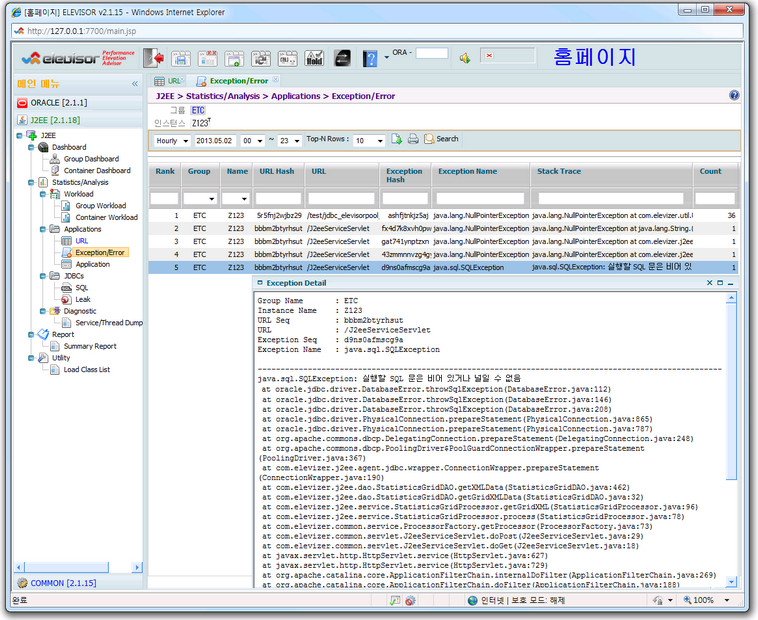The width and height of the screenshot is (758, 620).
Task: Select Group Workload tree item
Action: point(101,206)
